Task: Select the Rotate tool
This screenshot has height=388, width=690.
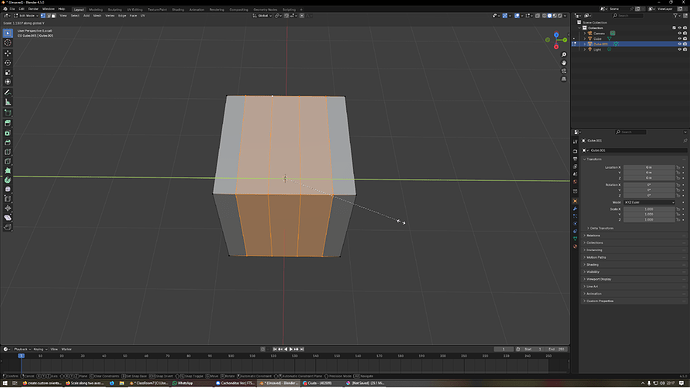Action: pos(7,63)
